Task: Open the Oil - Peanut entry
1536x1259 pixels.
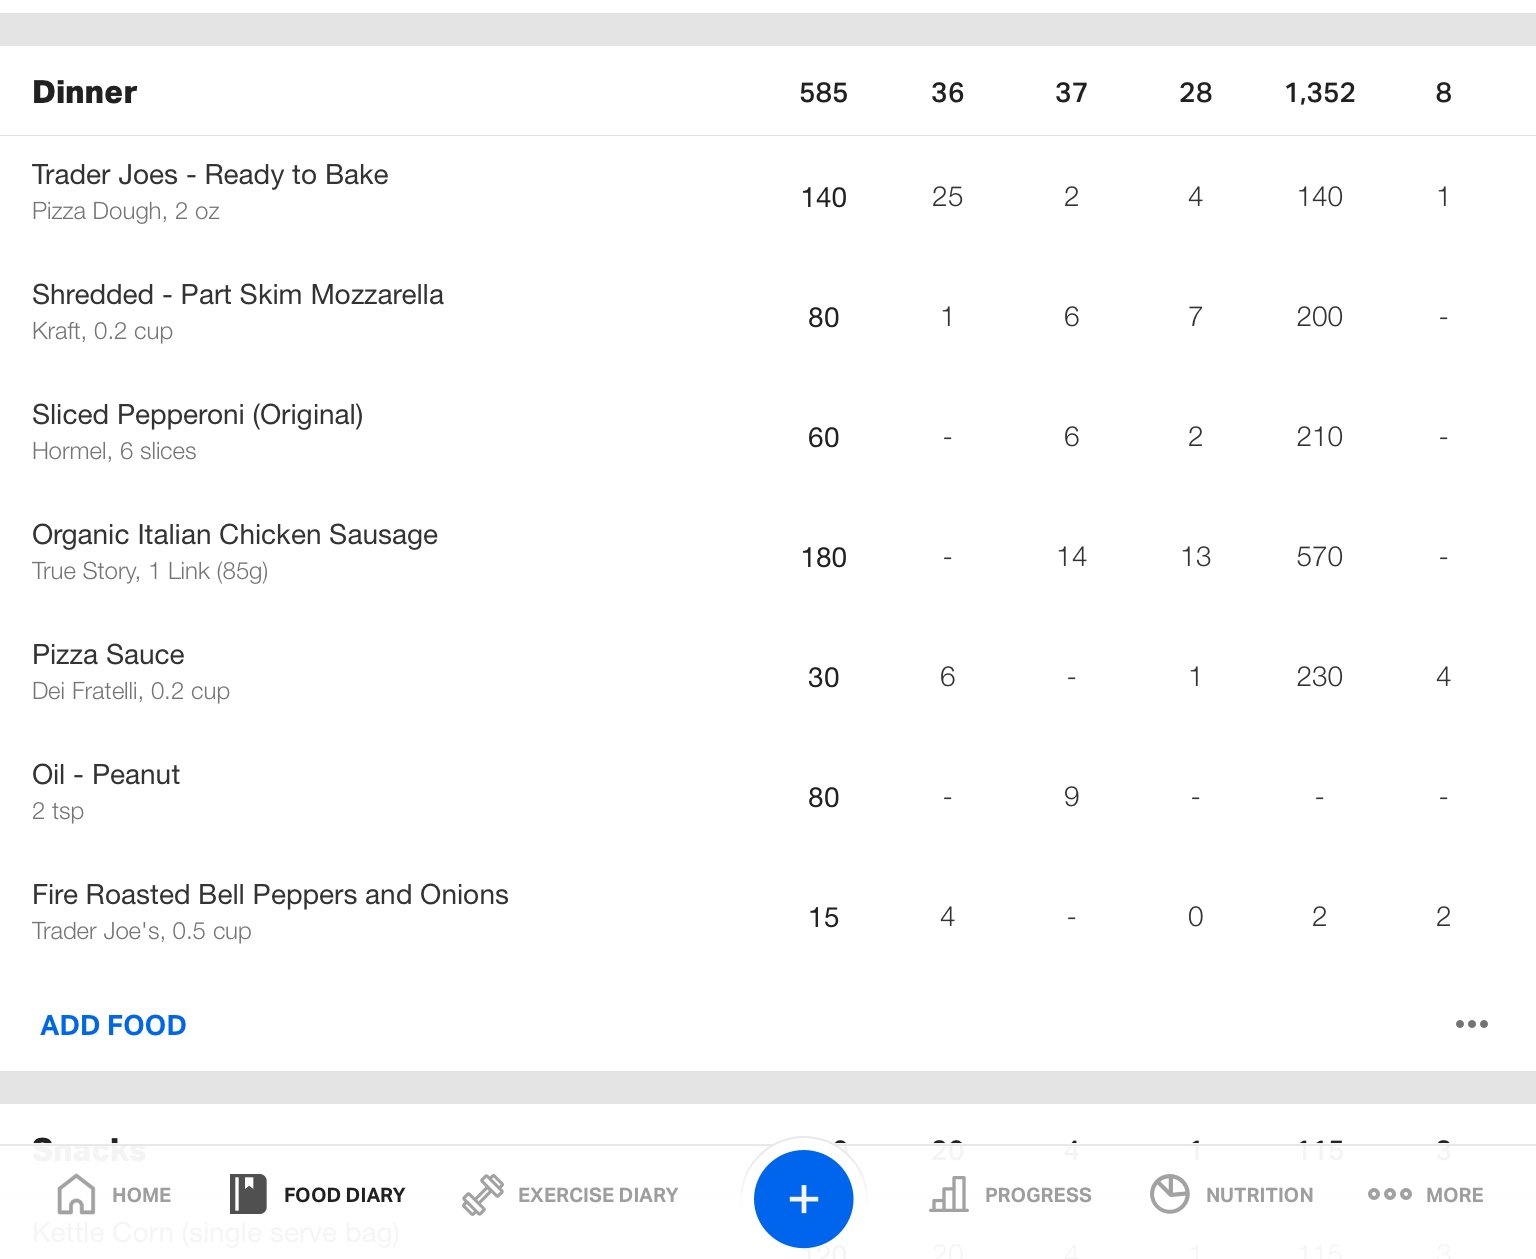Action: pyautogui.click(x=768, y=796)
